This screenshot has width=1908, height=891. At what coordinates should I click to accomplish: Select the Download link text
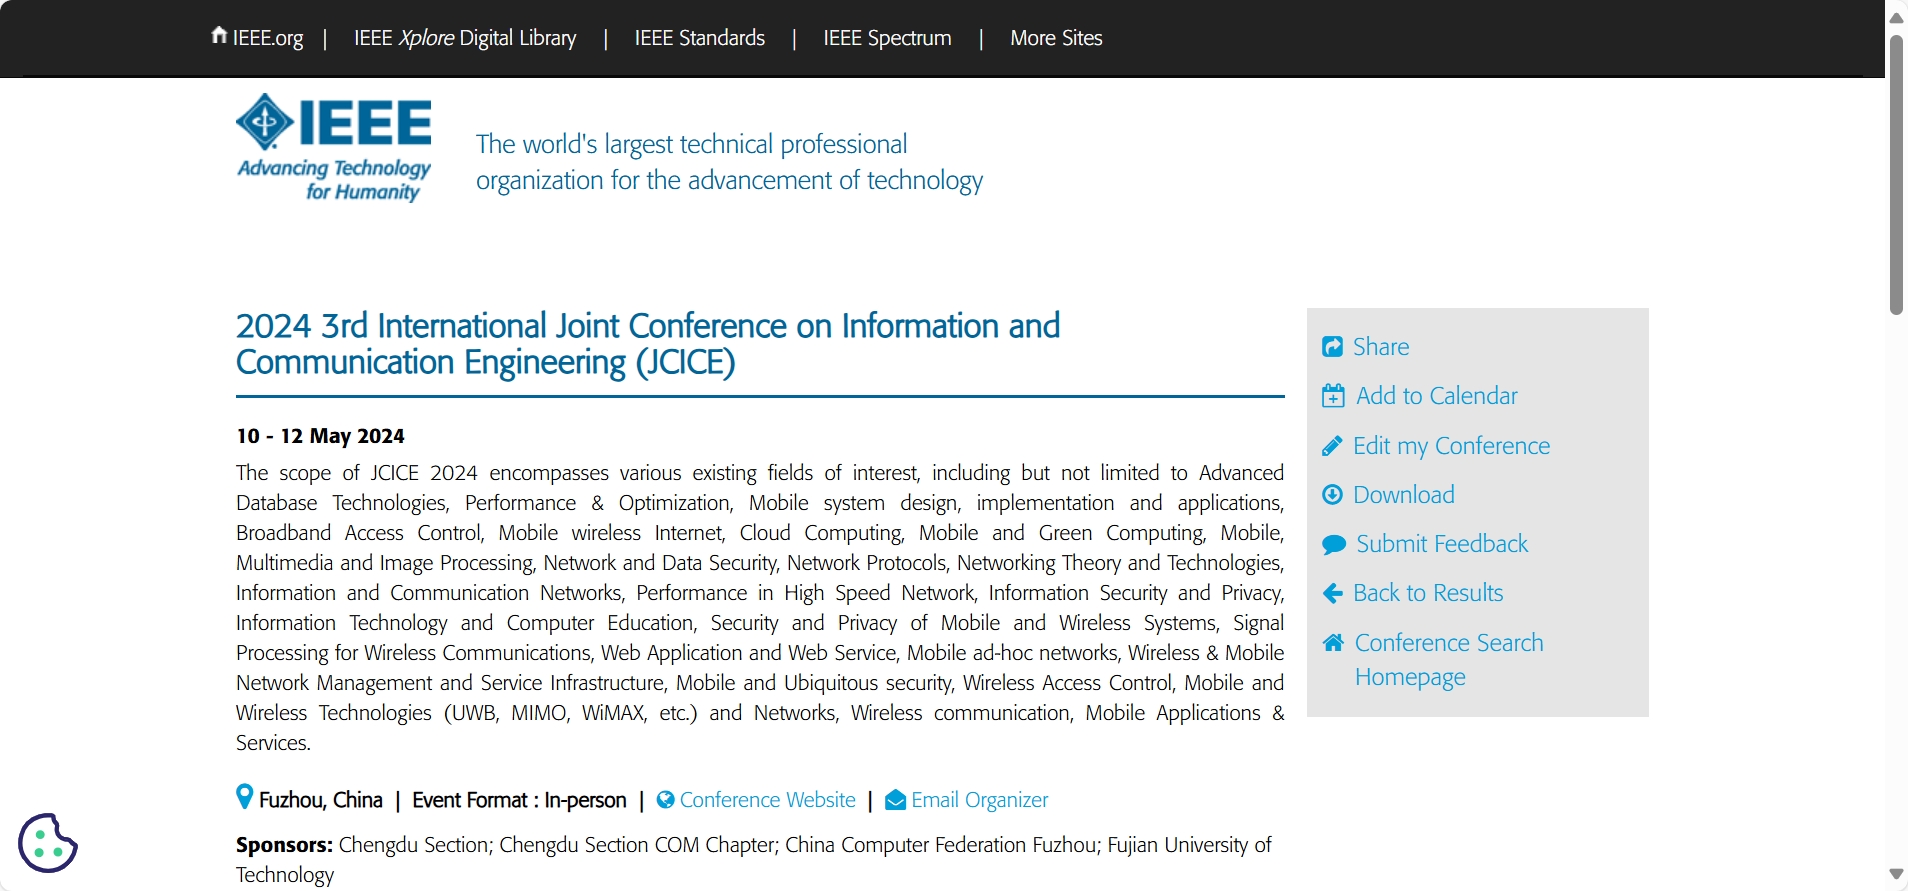(x=1404, y=495)
